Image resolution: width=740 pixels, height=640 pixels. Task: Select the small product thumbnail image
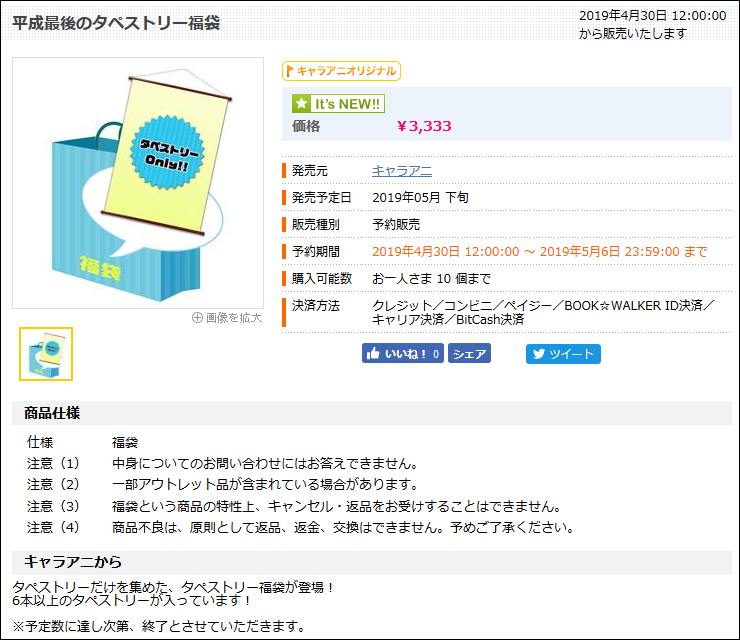(46, 354)
